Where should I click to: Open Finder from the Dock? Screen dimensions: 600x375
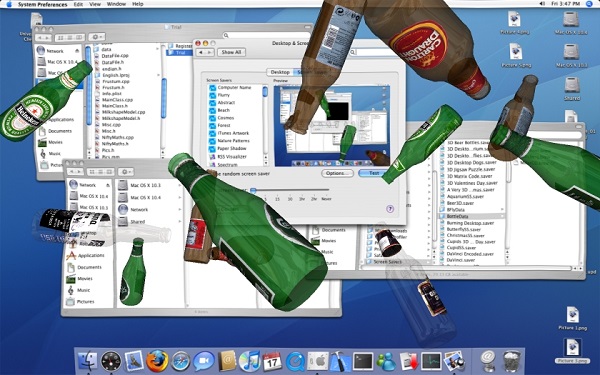pos(88,361)
